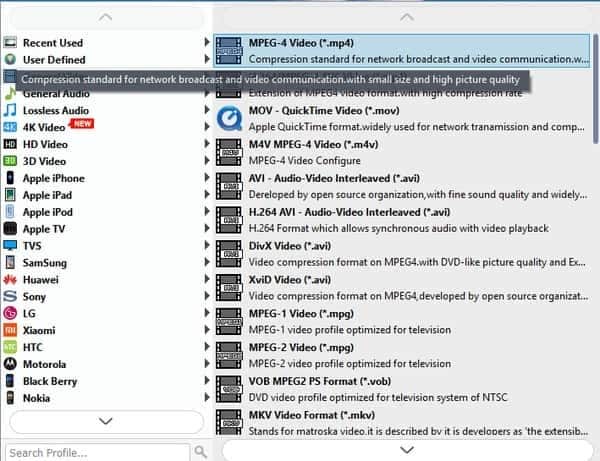Click the search magnifier icon
Image resolution: width=600 pixels, height=461 pixels.
pos(200,452)
